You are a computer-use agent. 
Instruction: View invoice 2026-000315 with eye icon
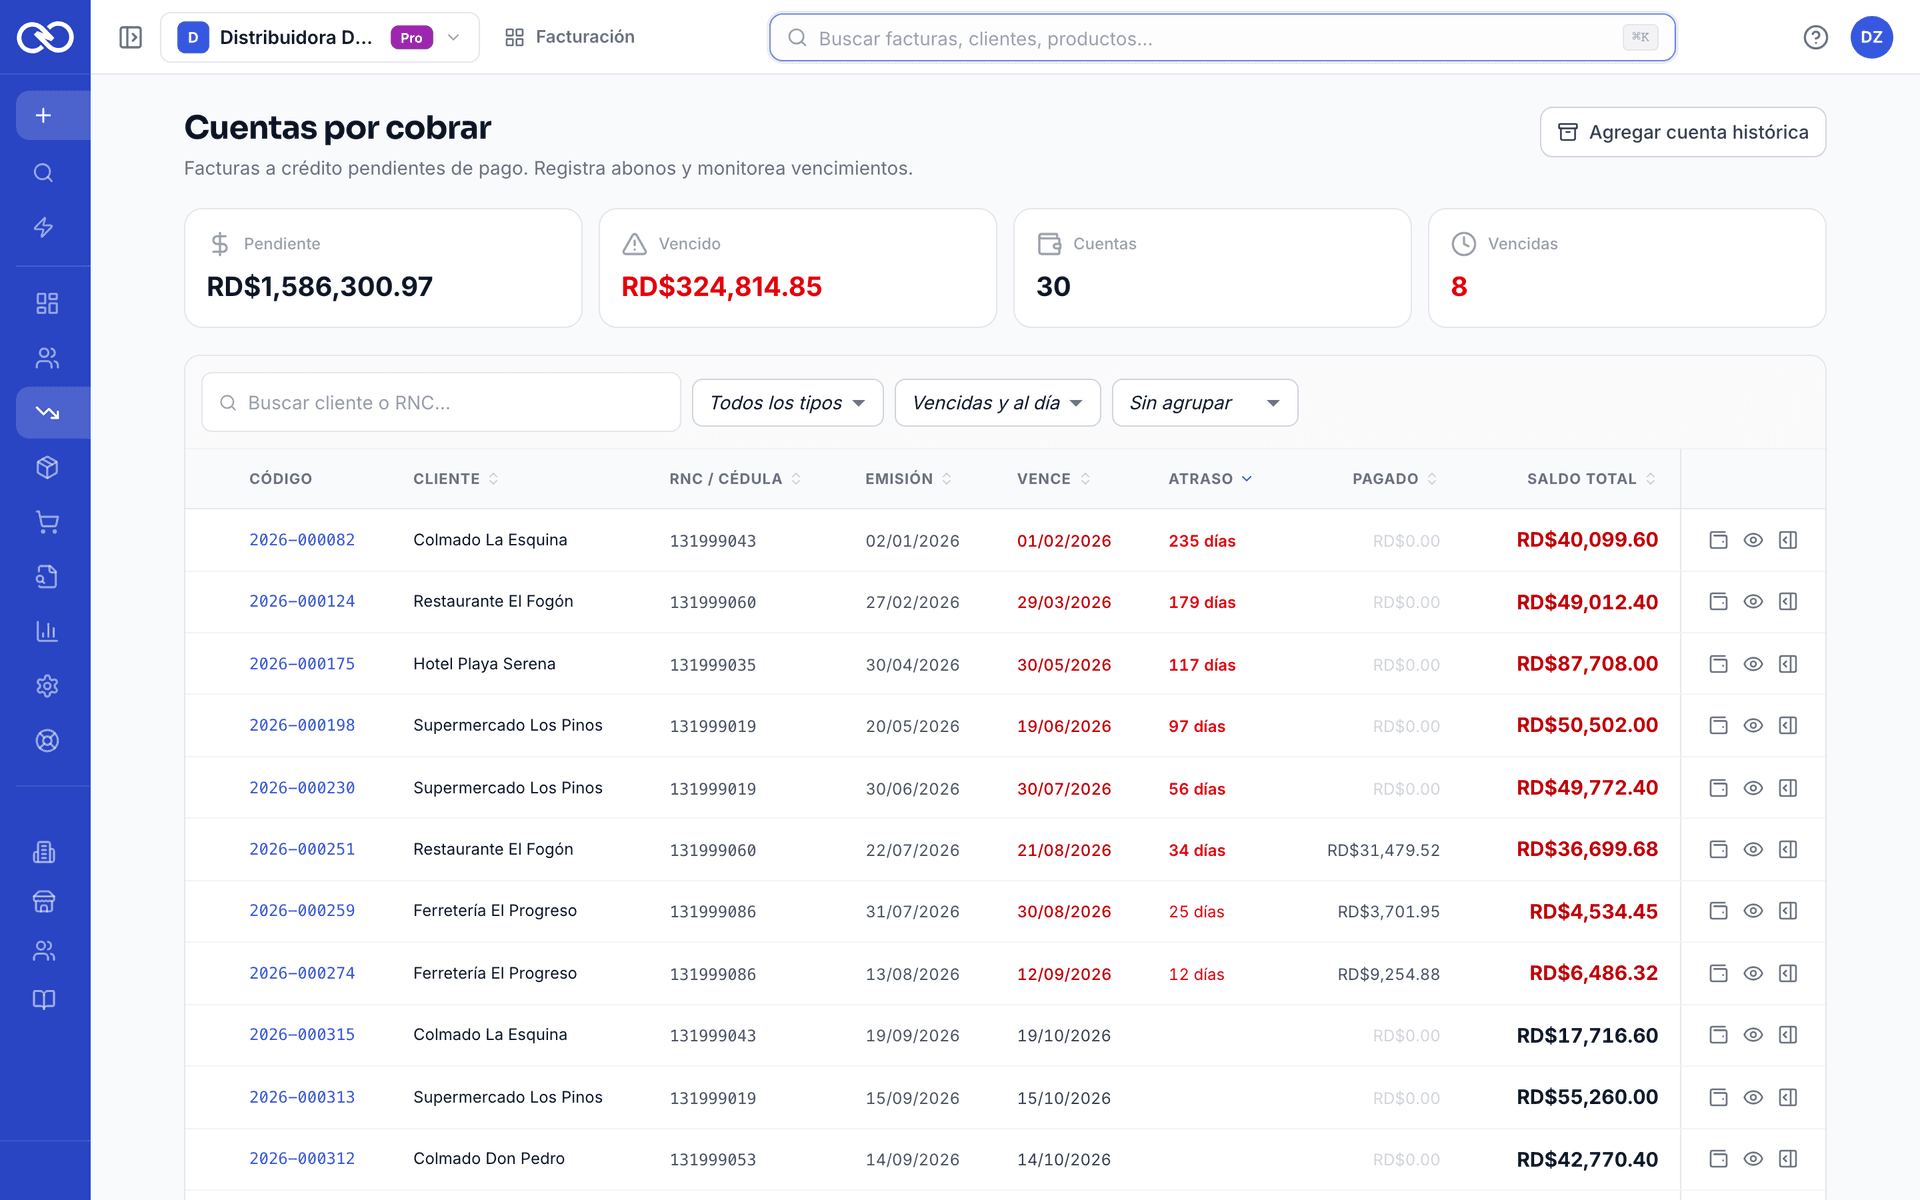click(x=1753, y=1035)
